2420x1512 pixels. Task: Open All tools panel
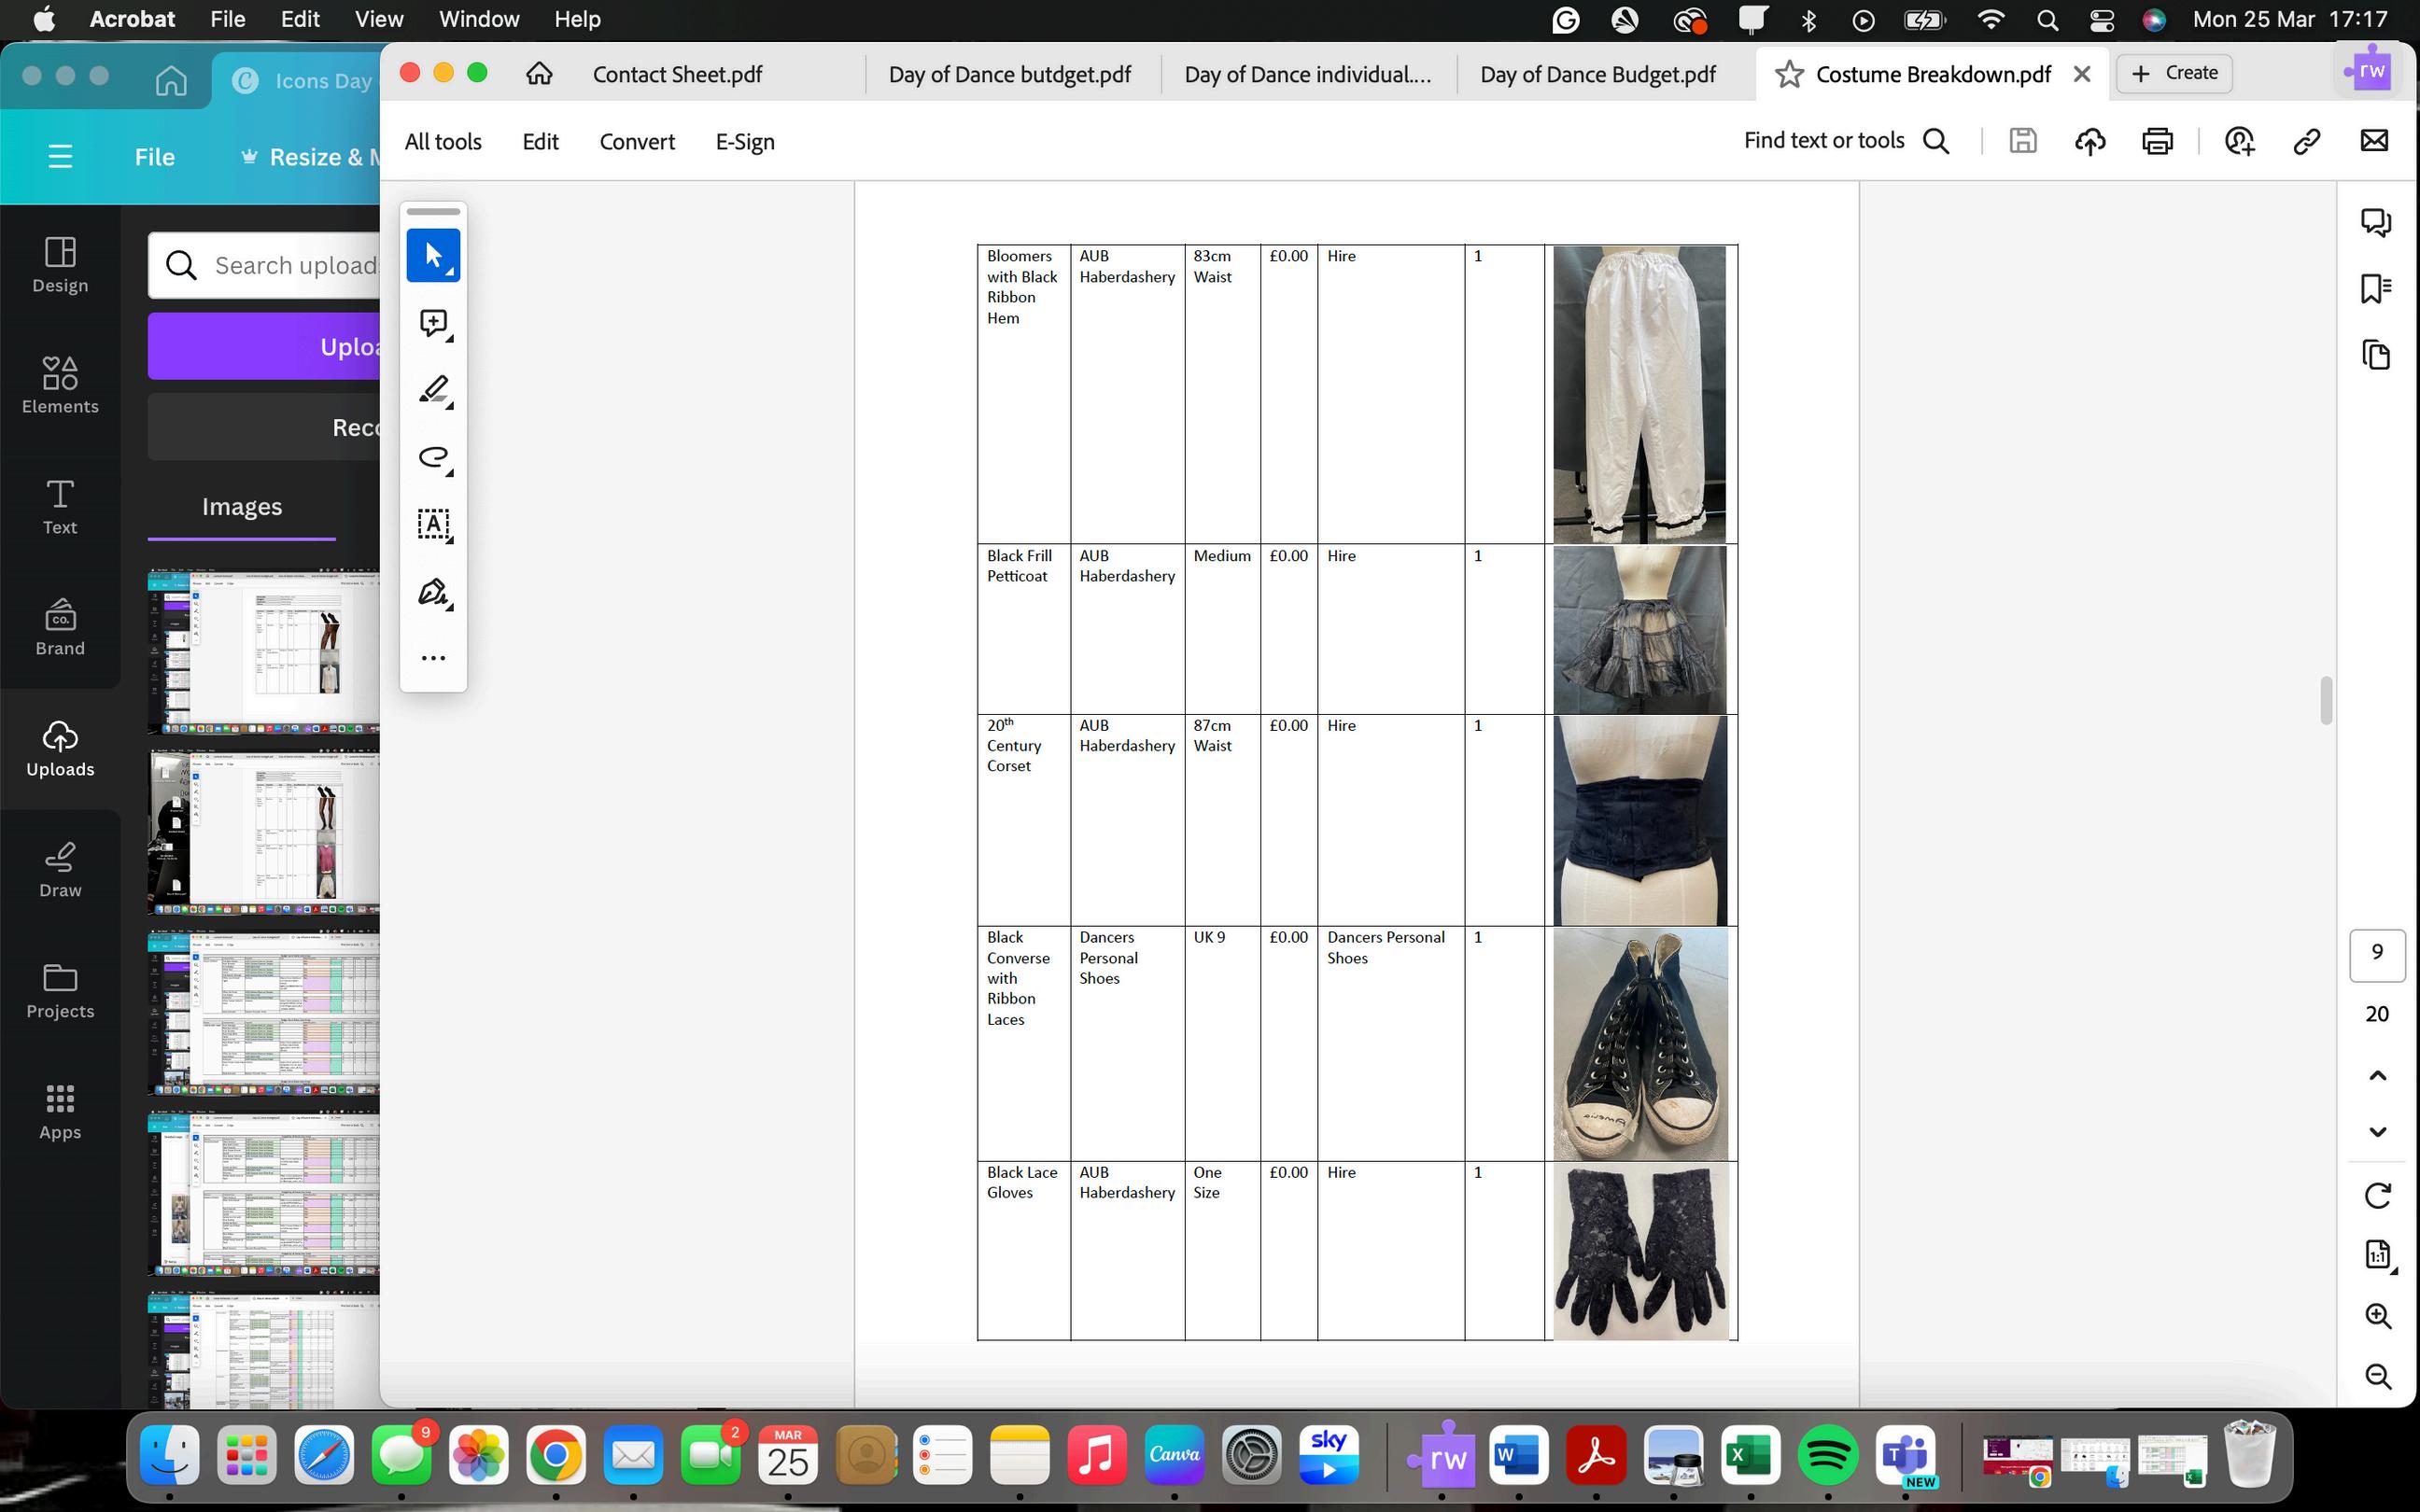coord(443,142)
